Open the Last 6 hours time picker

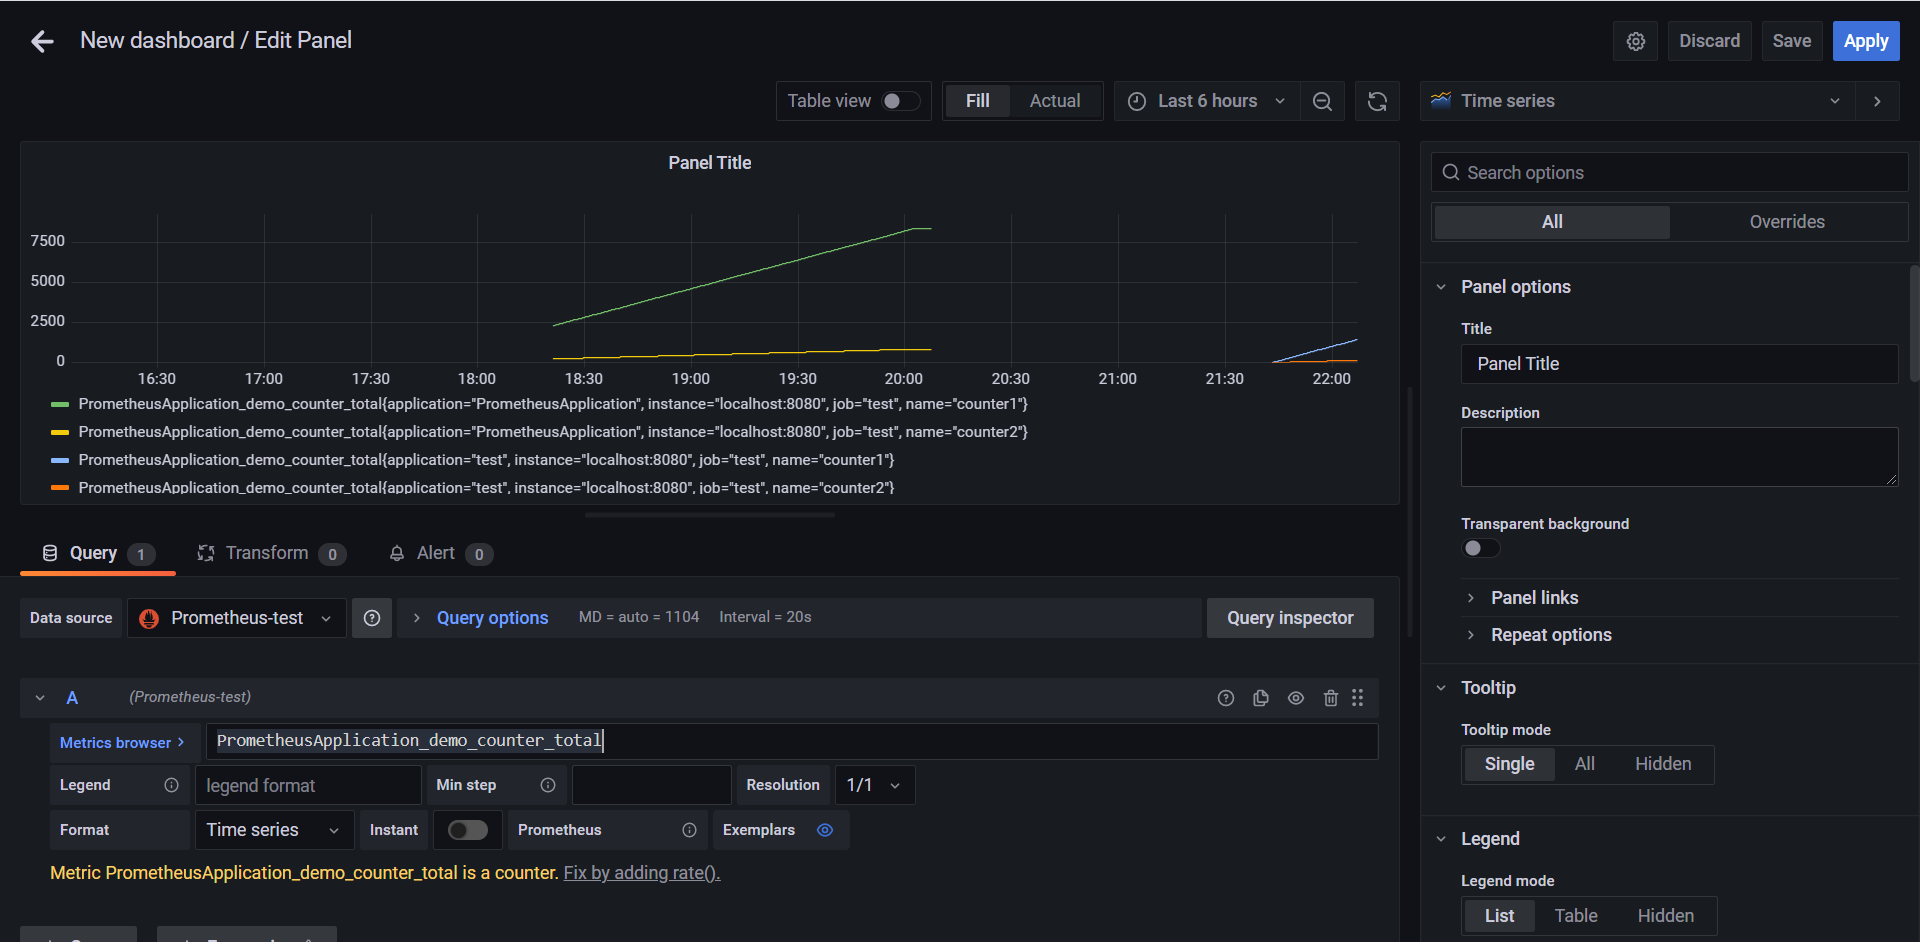coord(1207,101)
